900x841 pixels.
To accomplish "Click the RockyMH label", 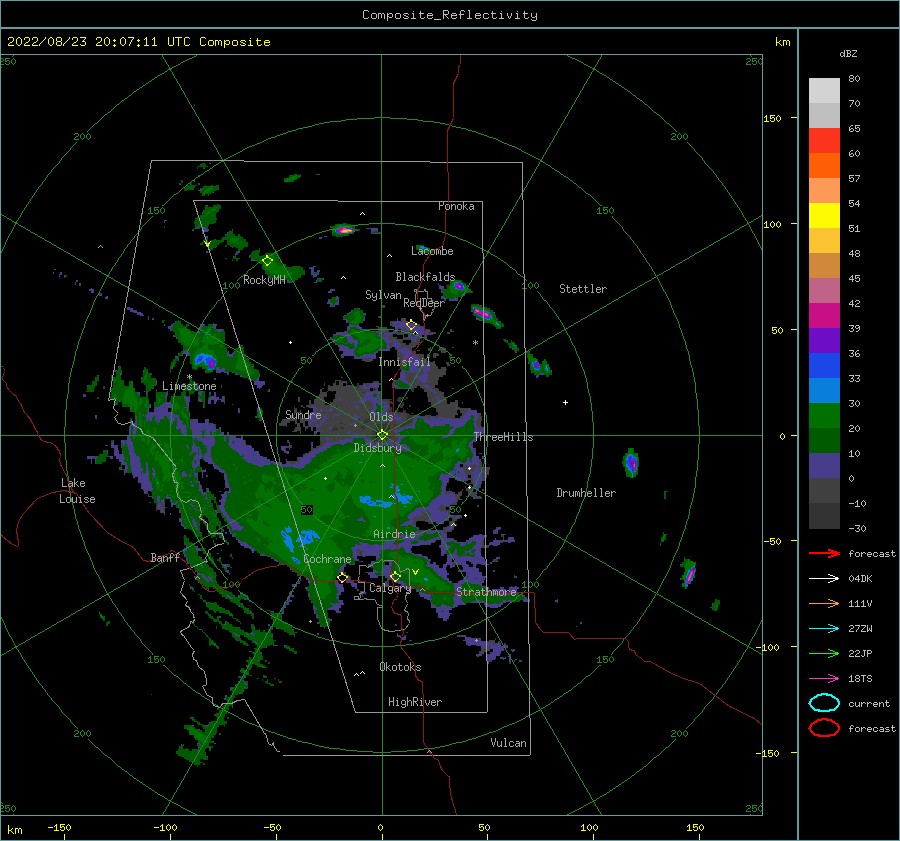I will point(264,280).
